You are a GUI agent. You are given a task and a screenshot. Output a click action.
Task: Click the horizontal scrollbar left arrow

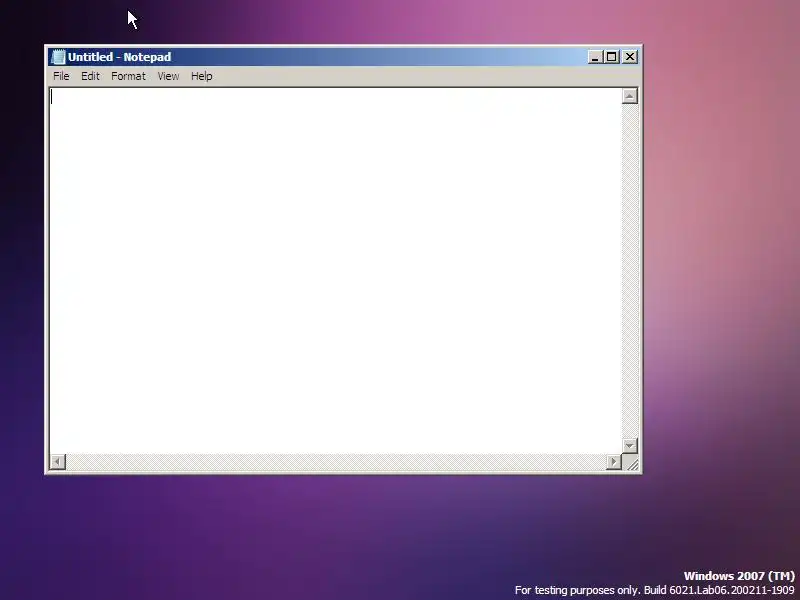[58, 462]
